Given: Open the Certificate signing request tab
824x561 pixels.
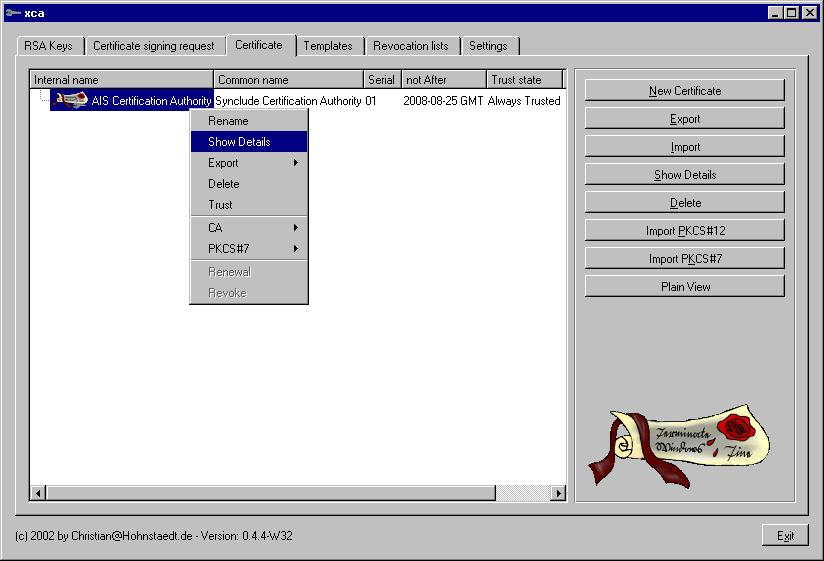Looking at the screenshot, I should pos(154,46).
